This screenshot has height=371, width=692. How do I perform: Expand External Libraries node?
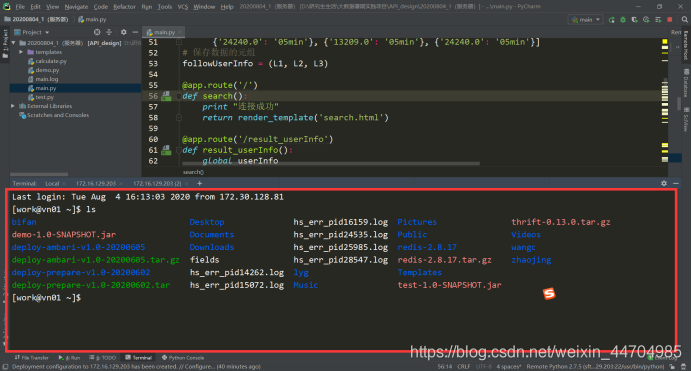[x=13, y=106]
